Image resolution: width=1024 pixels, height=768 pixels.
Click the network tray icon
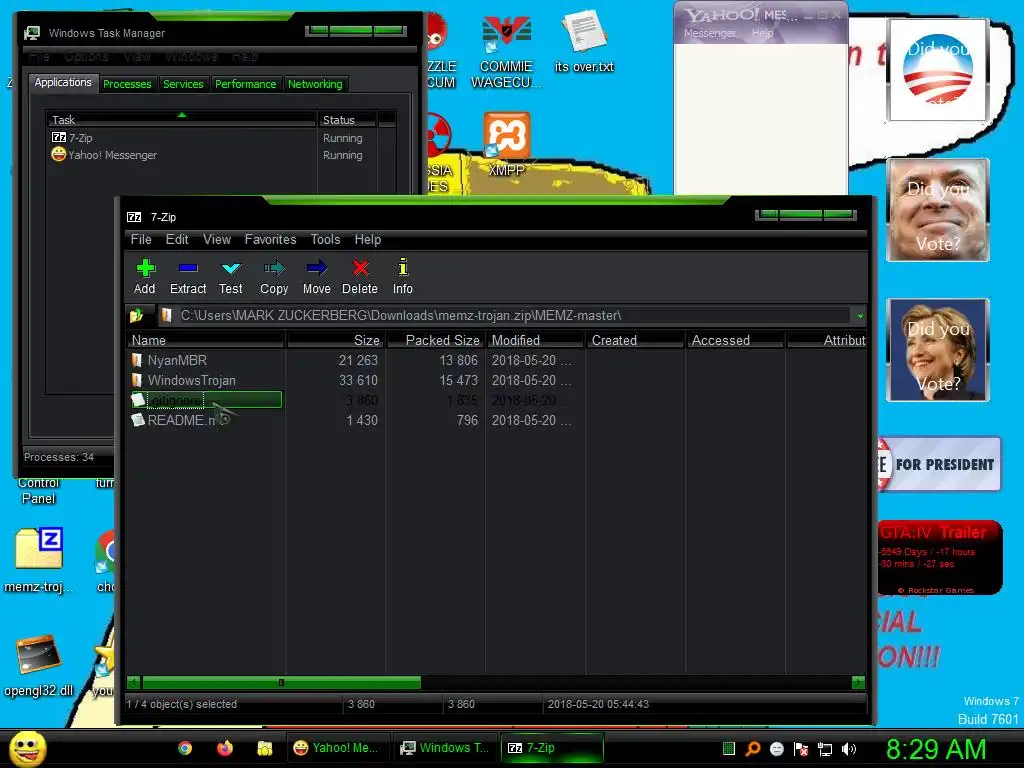[x=825, y=749]
